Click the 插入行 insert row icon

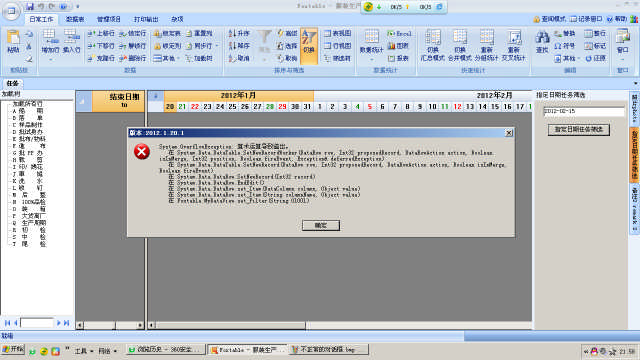[x=71, y=42]
